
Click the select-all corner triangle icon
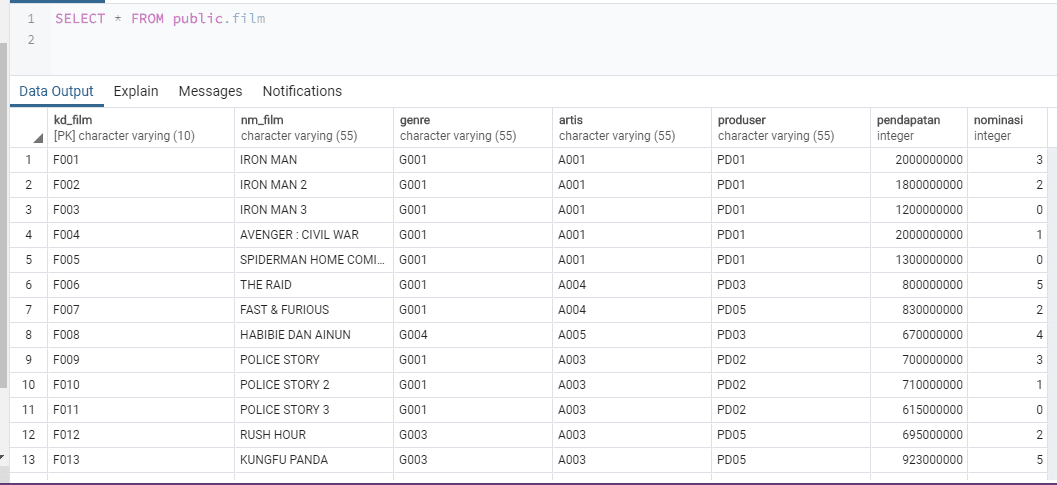(x=38, y=137)
